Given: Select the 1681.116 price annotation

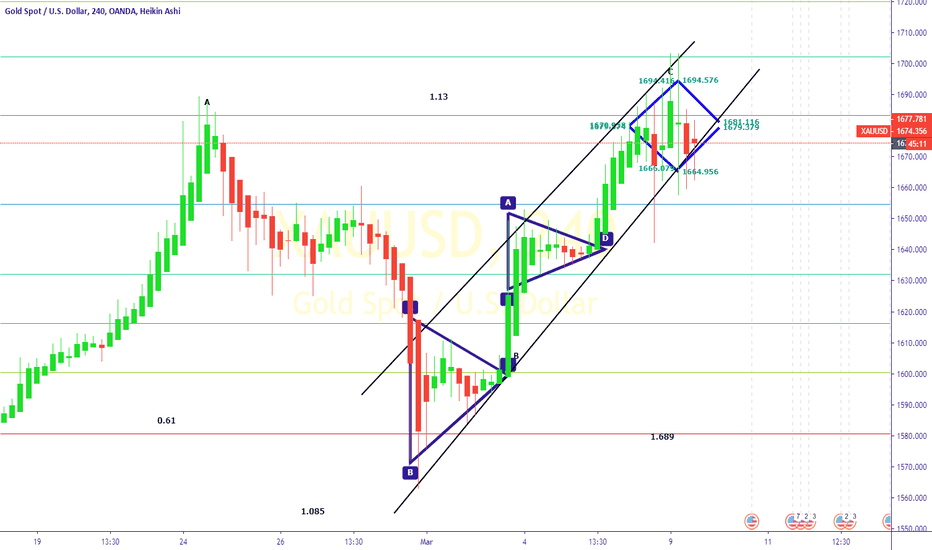Looking at the screenshot, I should pyautogui.click(x=741, y=122).
